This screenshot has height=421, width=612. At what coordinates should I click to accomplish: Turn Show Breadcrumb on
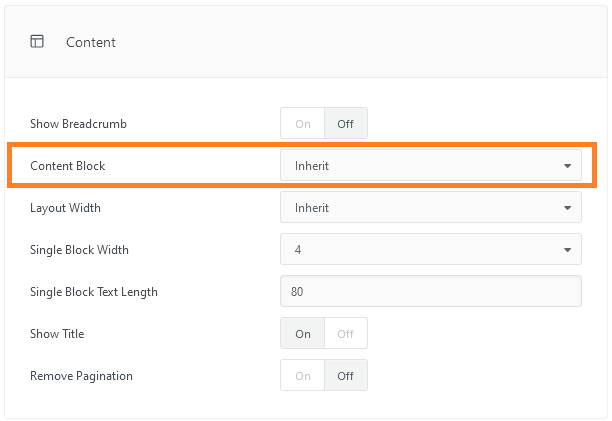point(302,124)
